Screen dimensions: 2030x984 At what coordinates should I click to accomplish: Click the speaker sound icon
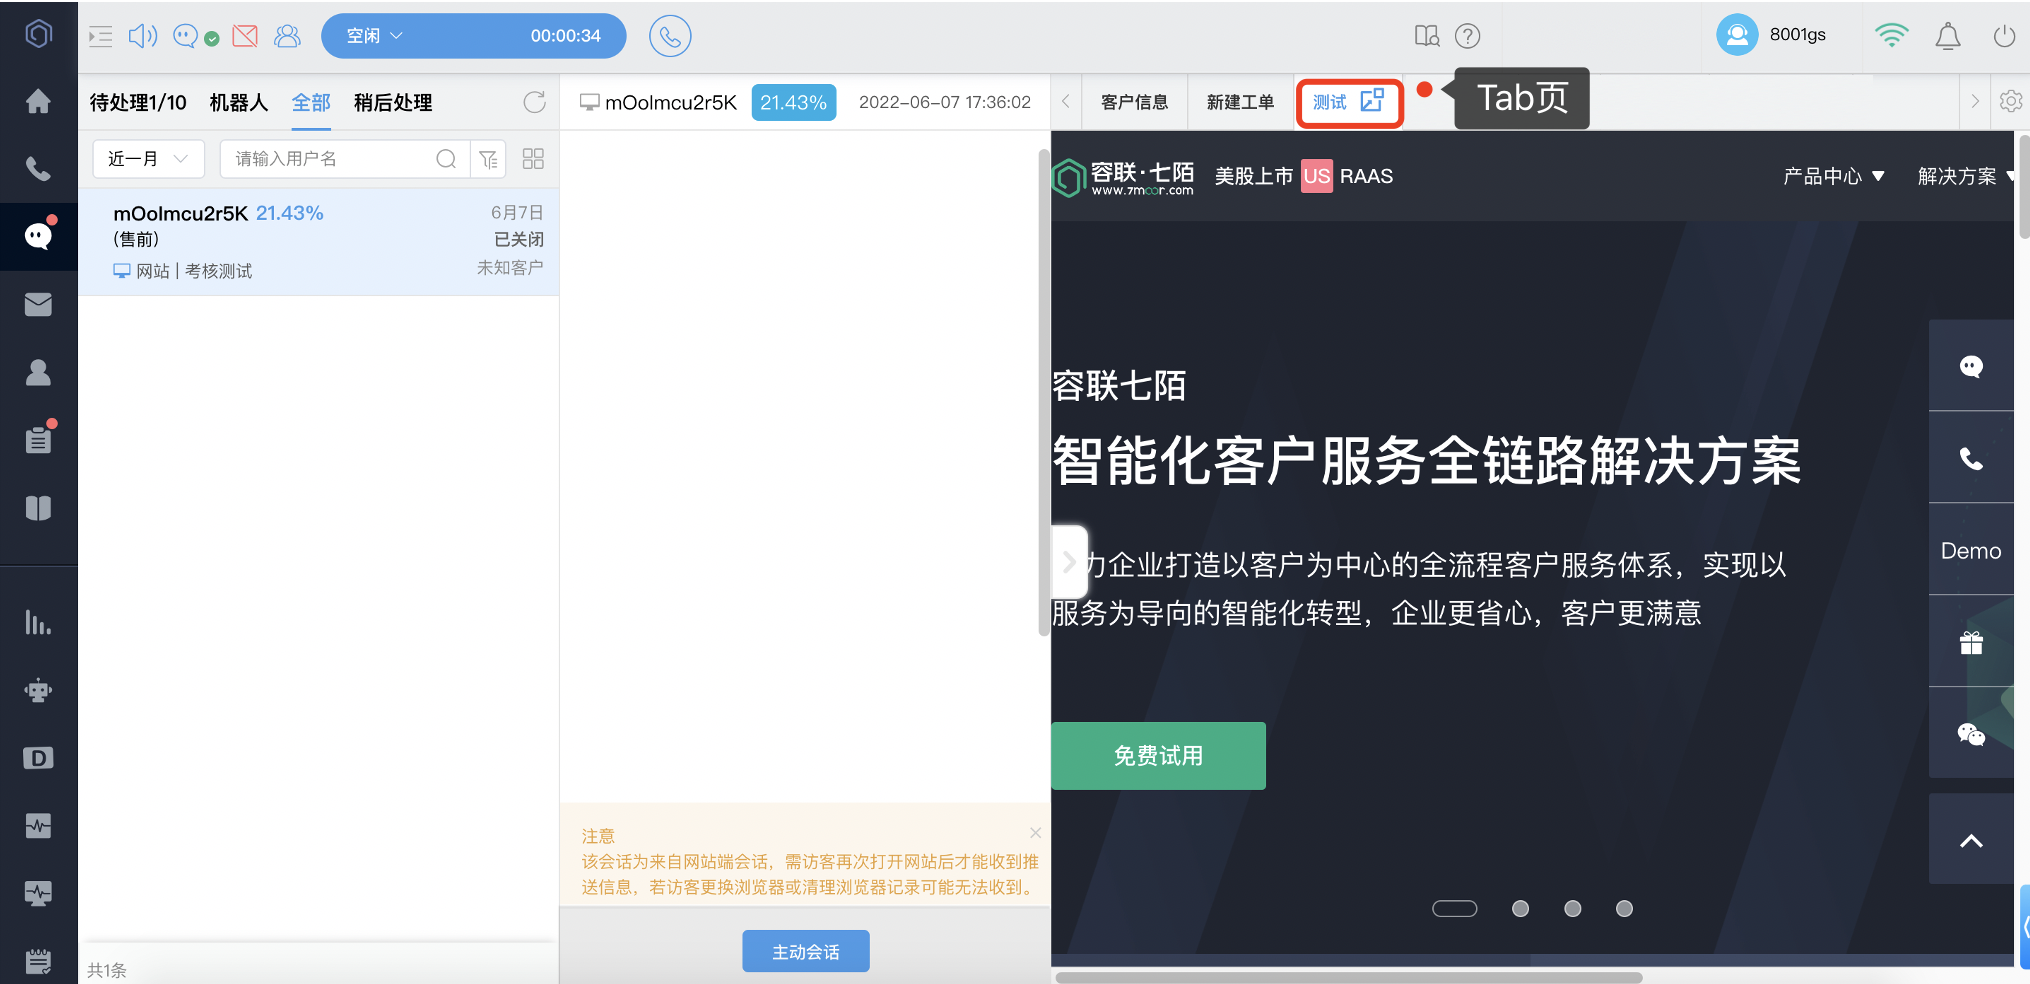point(143,37)
